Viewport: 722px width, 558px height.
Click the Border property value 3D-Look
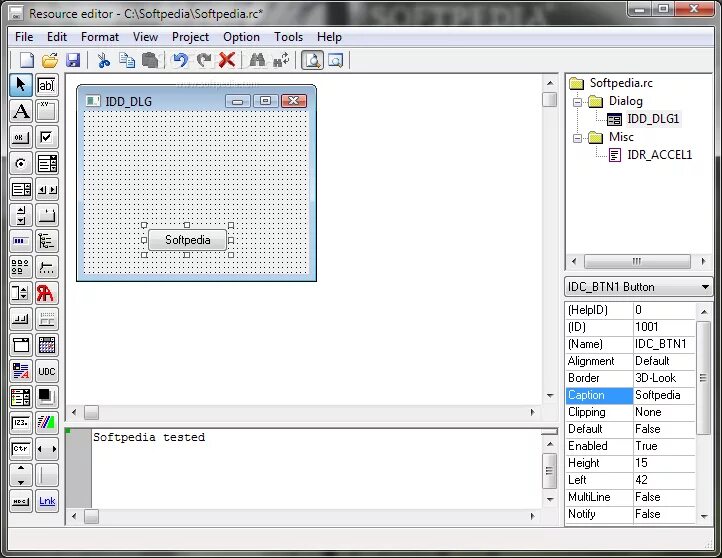[664, 378]
